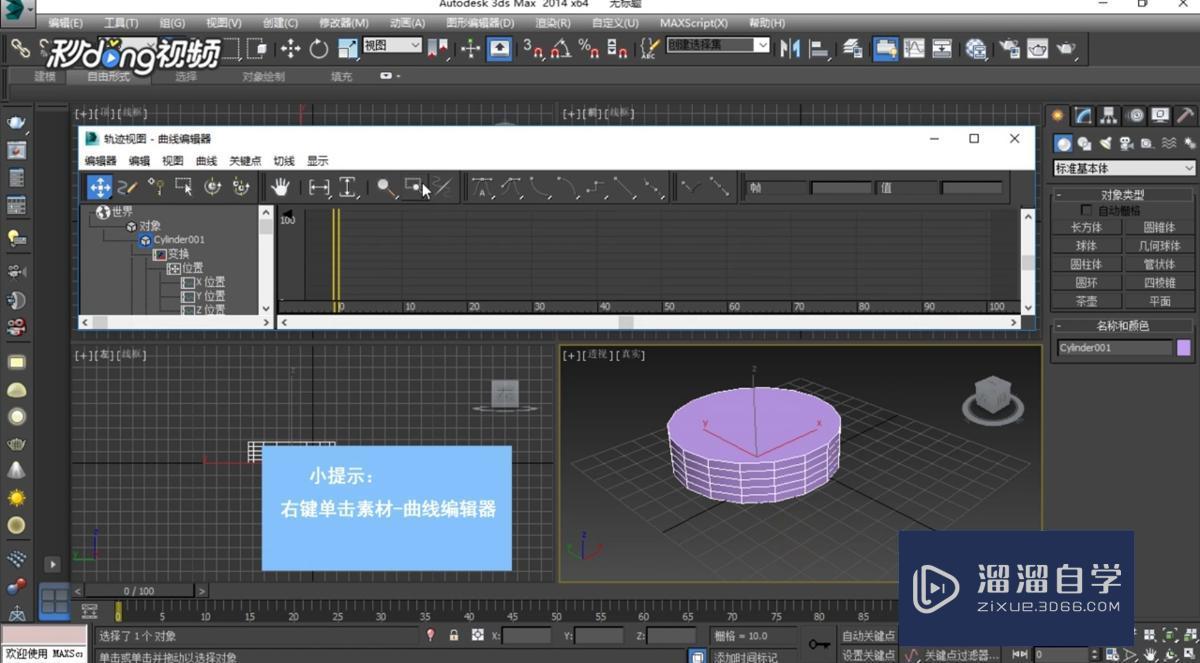Enable the 自动栅格 AutoGrid checkbox

tap(1086, 209)
